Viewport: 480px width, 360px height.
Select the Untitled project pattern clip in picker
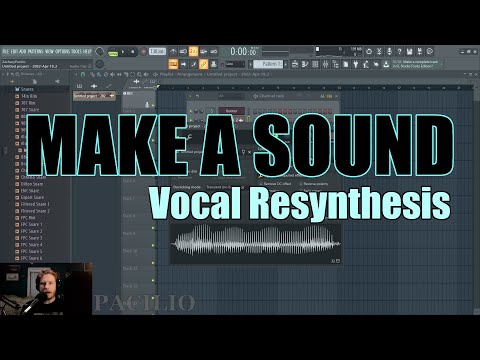(94, 96)
